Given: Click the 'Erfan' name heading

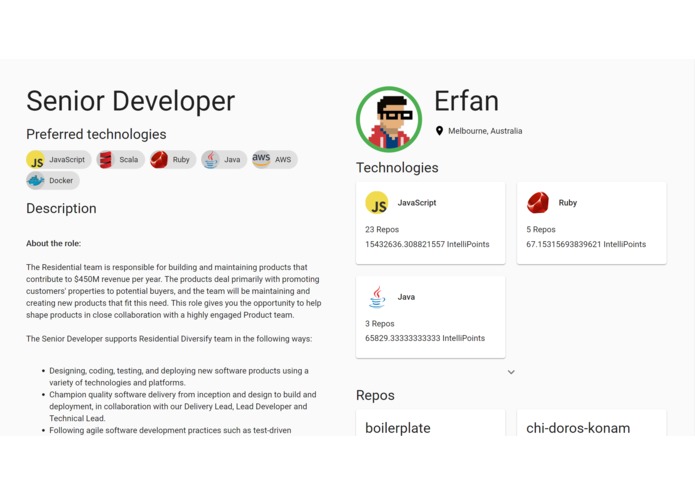Looking at the screenshot, I should tap(467, 101).
